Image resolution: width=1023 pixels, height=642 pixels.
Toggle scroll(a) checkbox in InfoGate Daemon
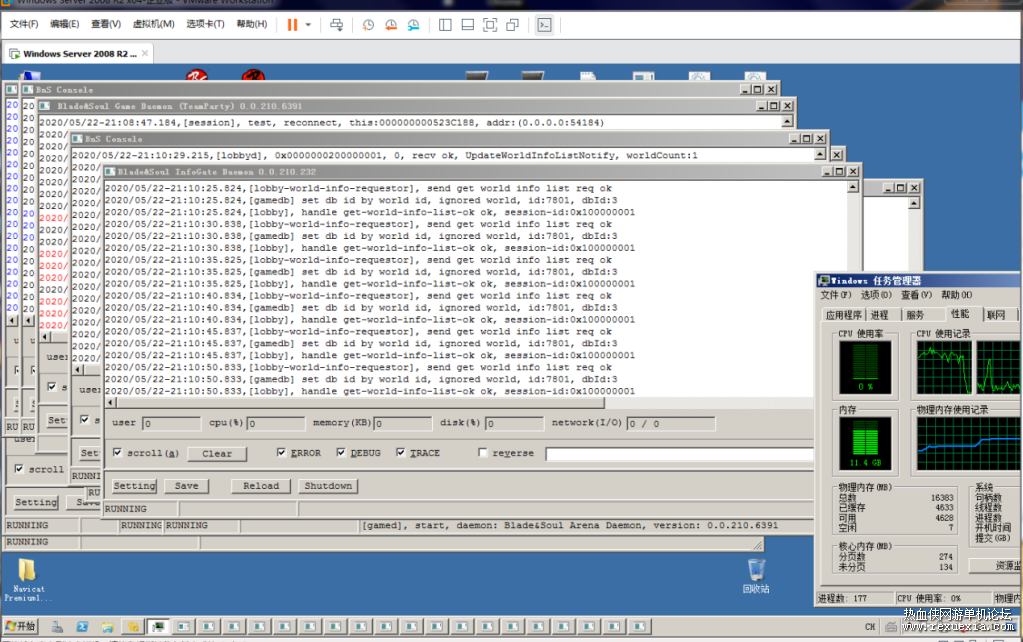tap(117, 452)
